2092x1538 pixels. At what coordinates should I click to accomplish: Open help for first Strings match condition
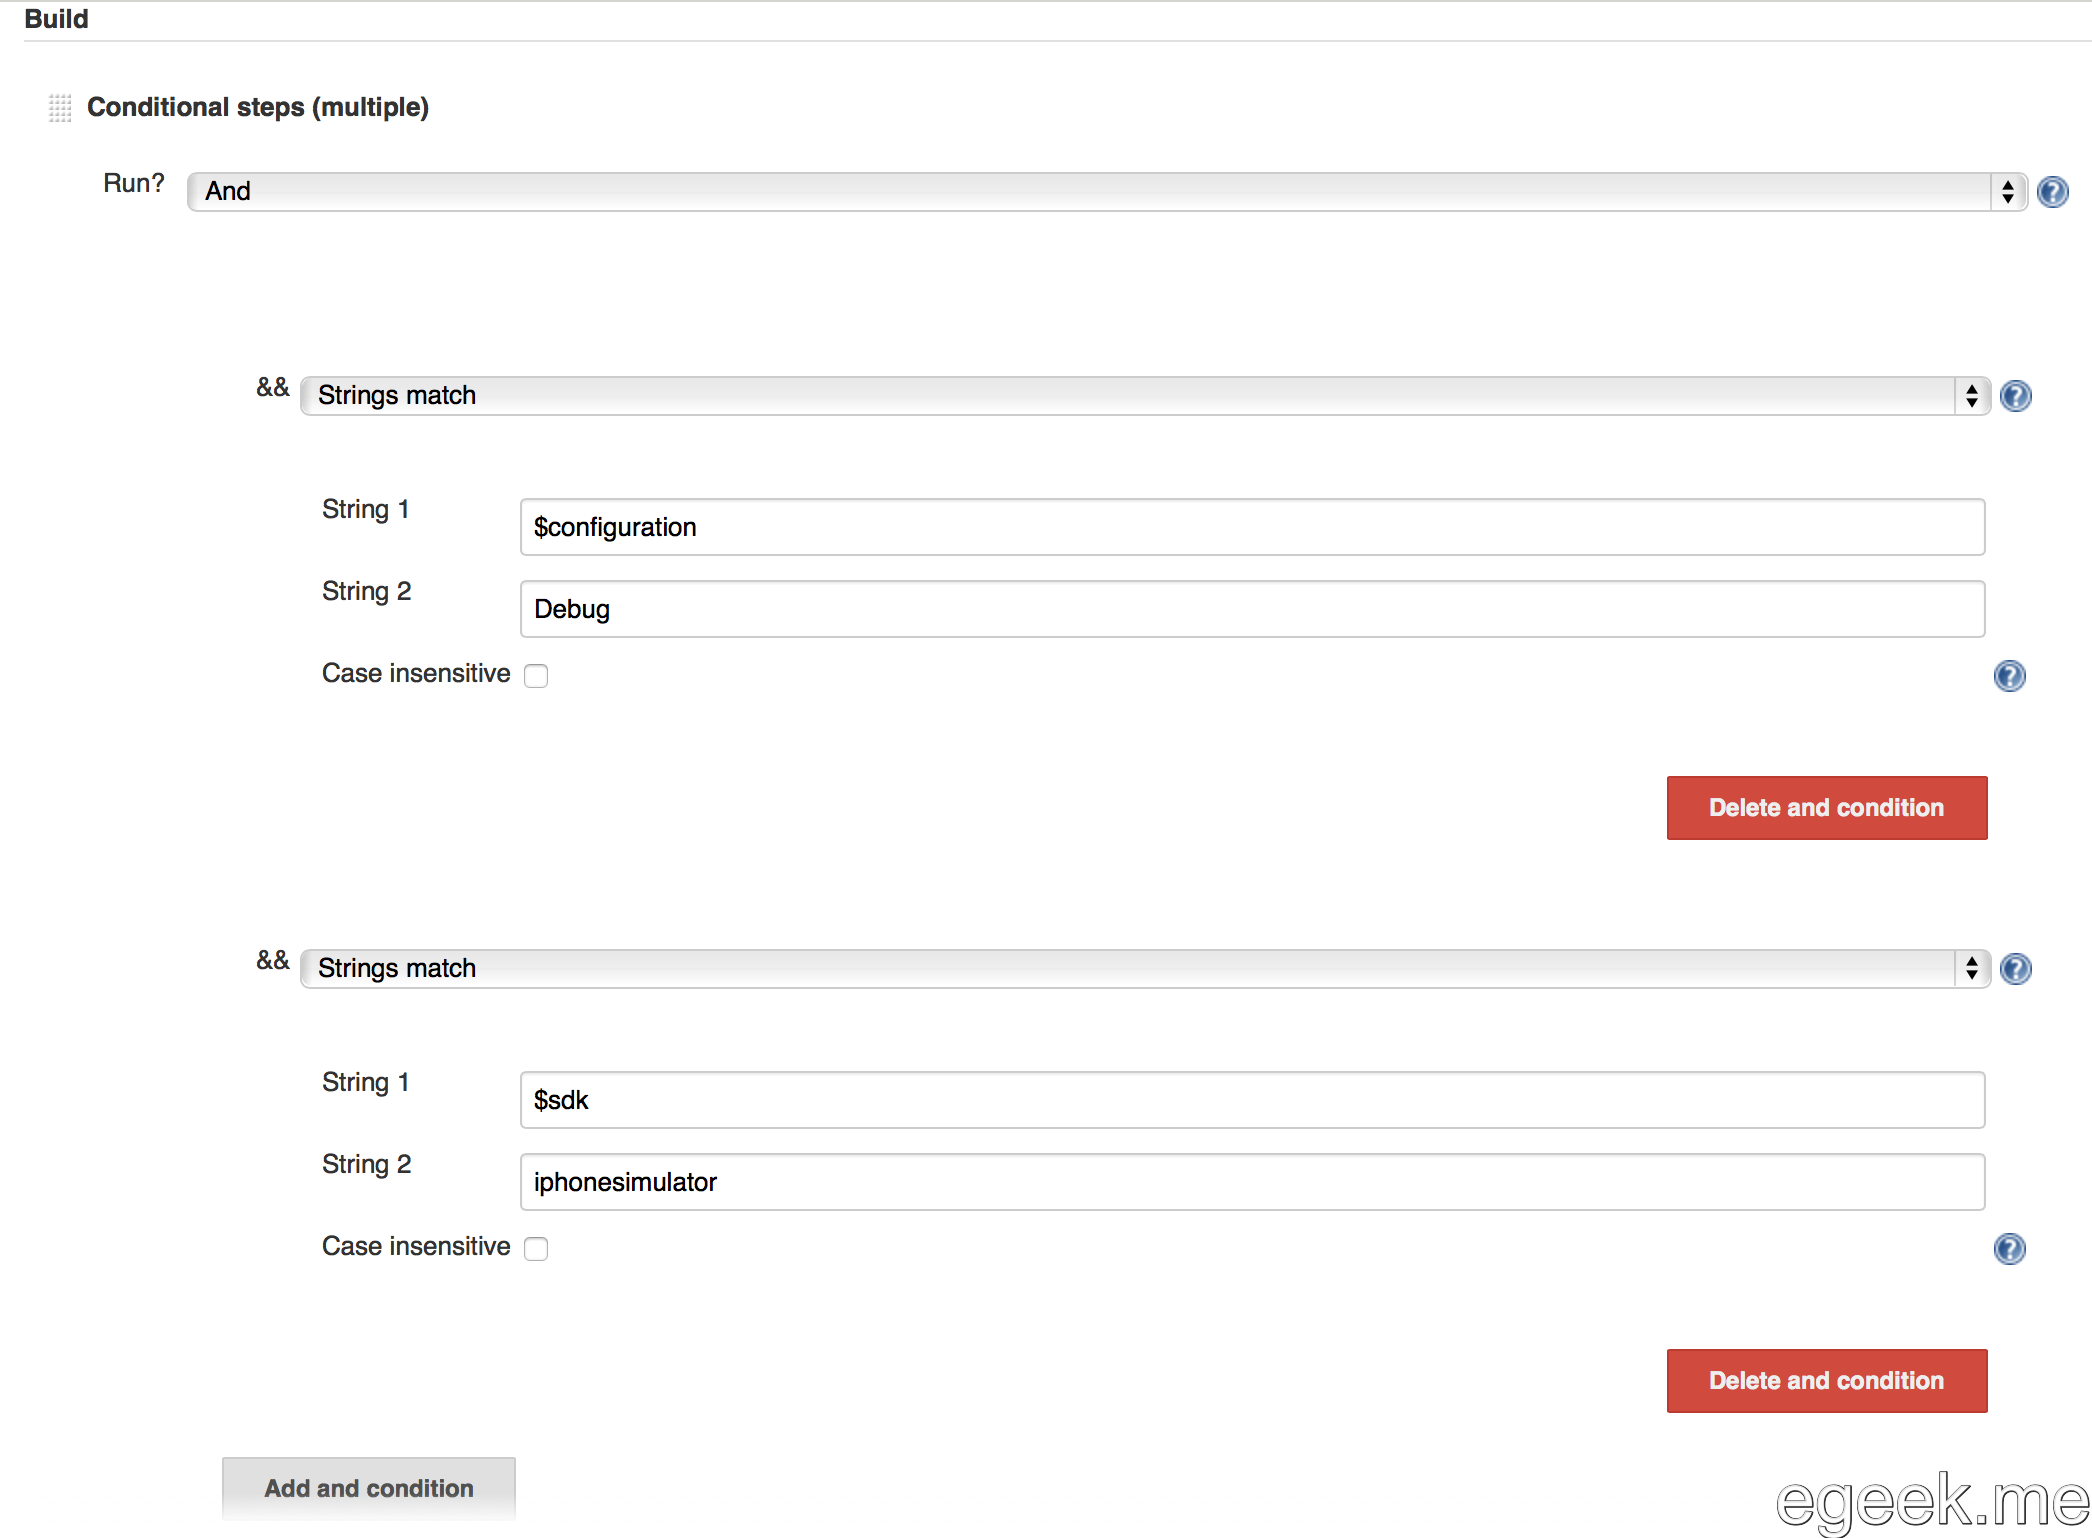tap(2015, 396)
